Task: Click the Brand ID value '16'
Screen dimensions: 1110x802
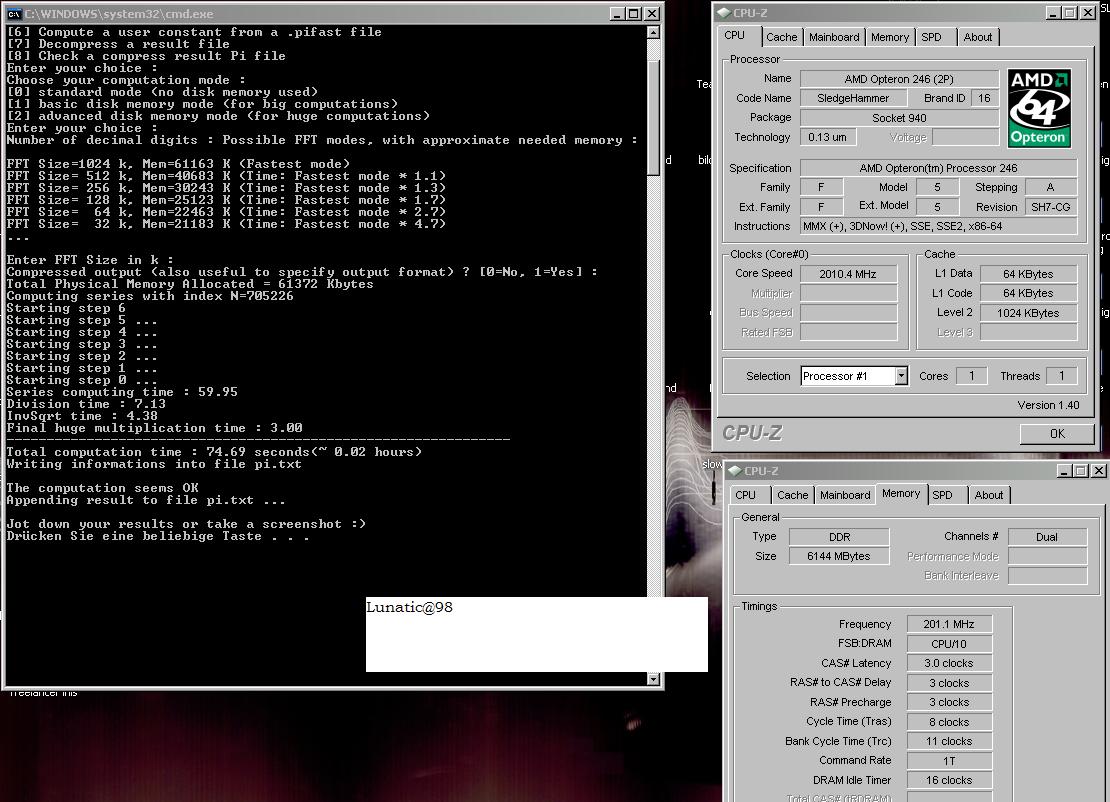Action: point(984,98)
